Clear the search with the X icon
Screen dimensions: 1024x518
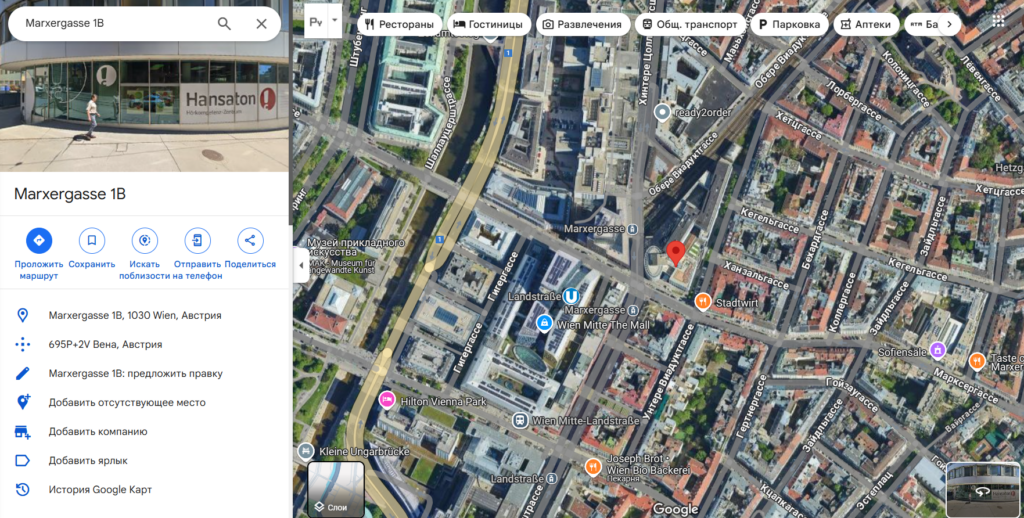tap(261, 23)
